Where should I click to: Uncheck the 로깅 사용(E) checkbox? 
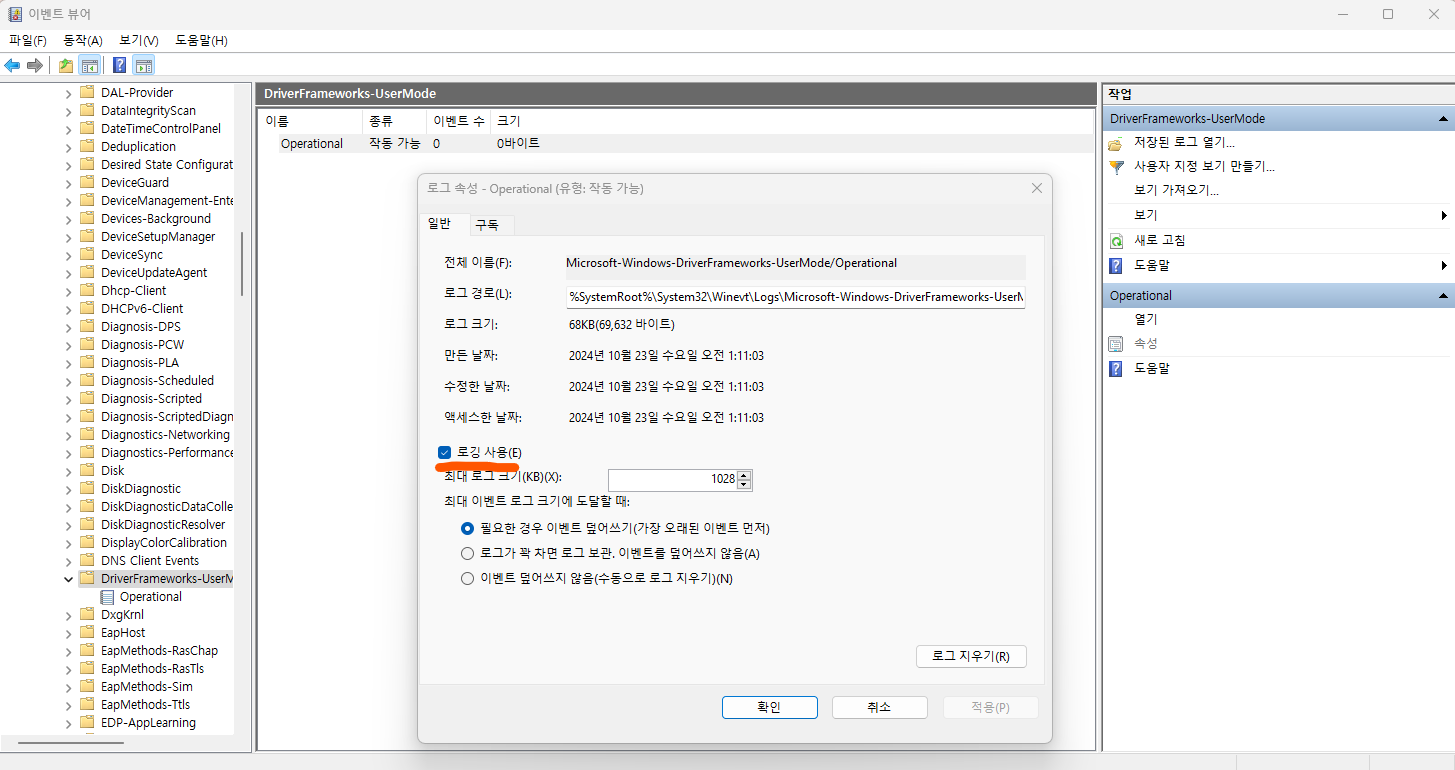445,453
